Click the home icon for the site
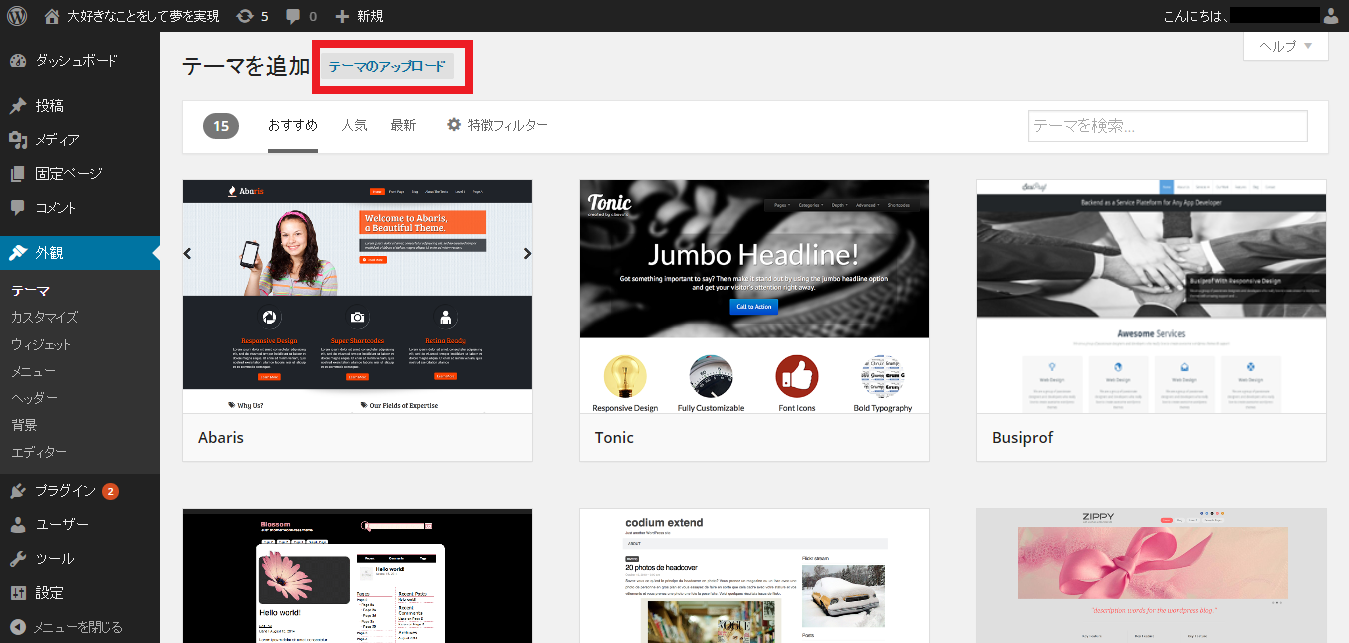 tap(52, 16)
